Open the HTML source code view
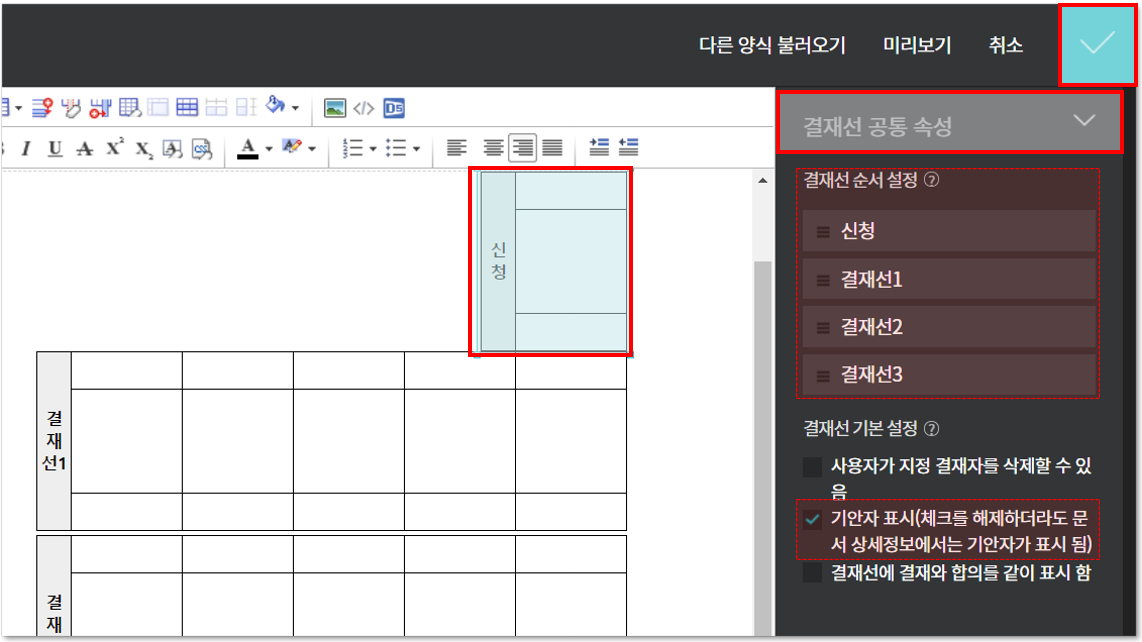The height and width of the screenshot is (642, 1142). 364,108
